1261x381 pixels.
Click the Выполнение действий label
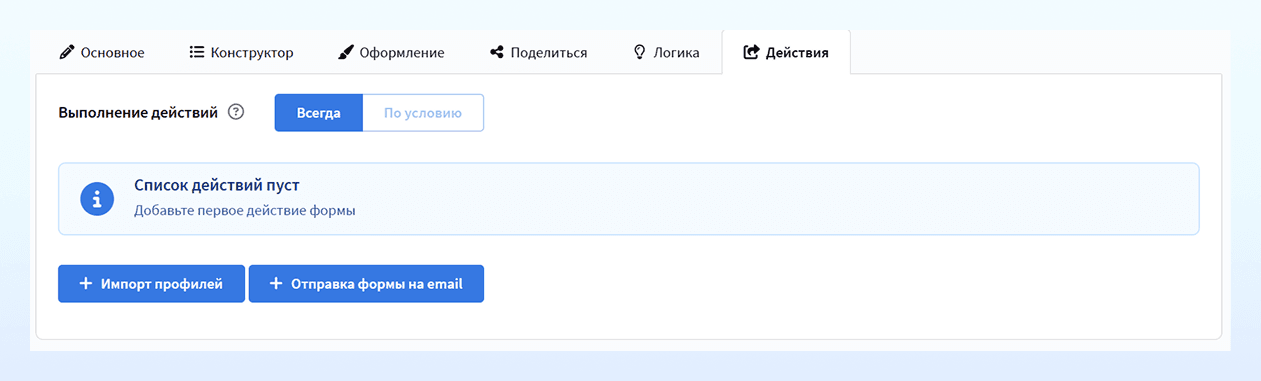[x=138, y=113]
